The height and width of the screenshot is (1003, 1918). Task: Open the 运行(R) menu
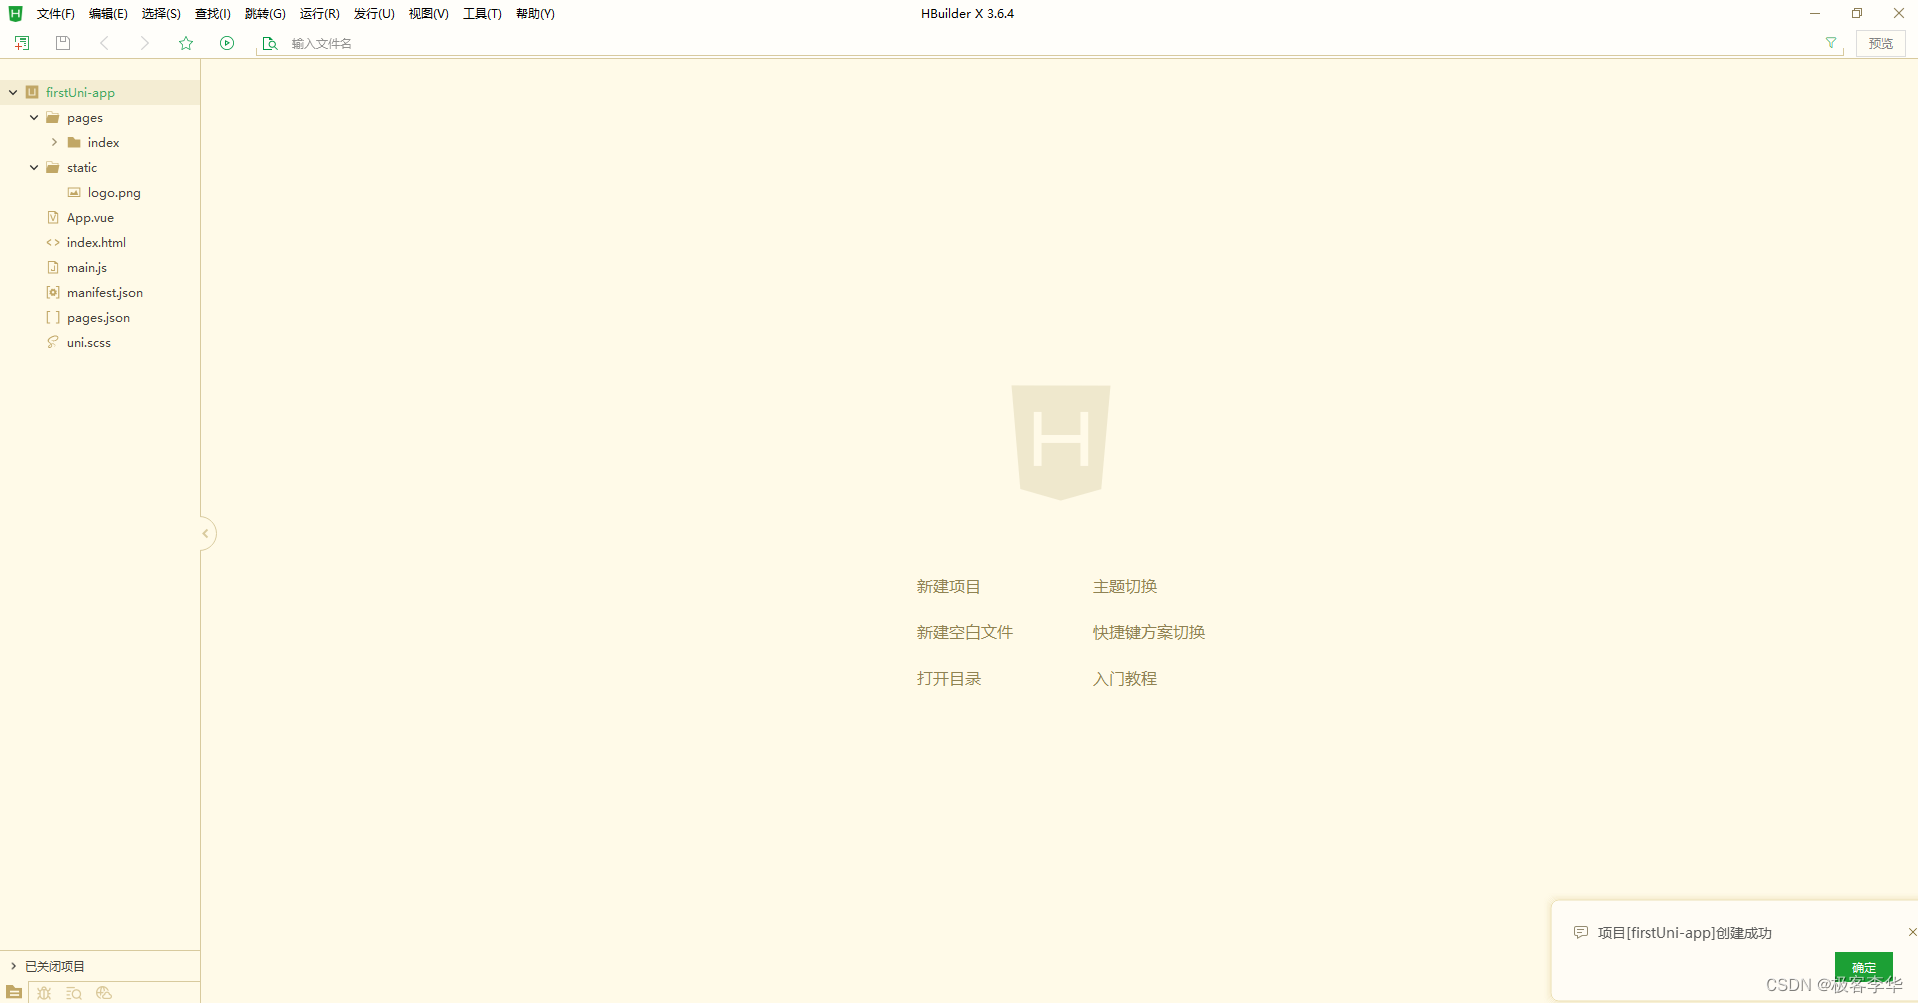(320, 14)
